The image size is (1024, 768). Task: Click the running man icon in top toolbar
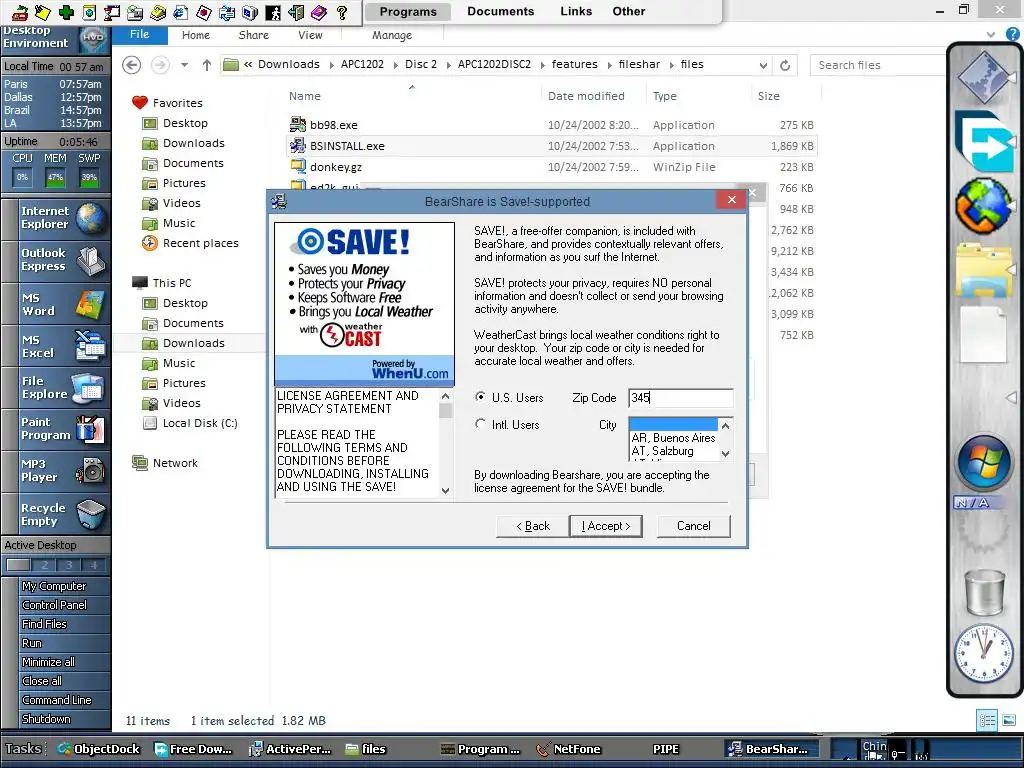click(273, 12)
